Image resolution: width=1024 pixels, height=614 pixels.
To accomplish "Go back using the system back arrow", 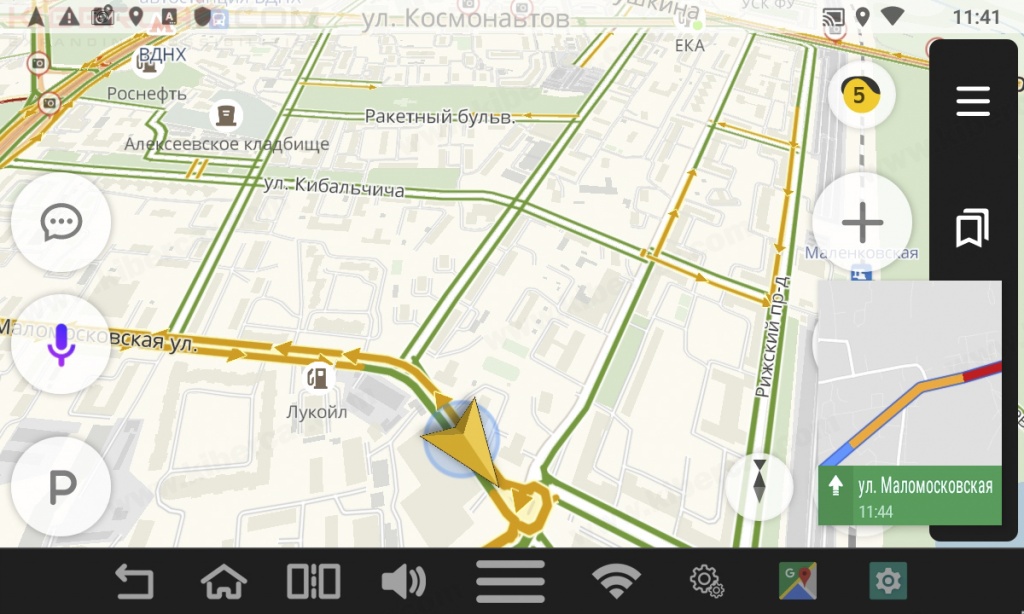I will point(135,581).
